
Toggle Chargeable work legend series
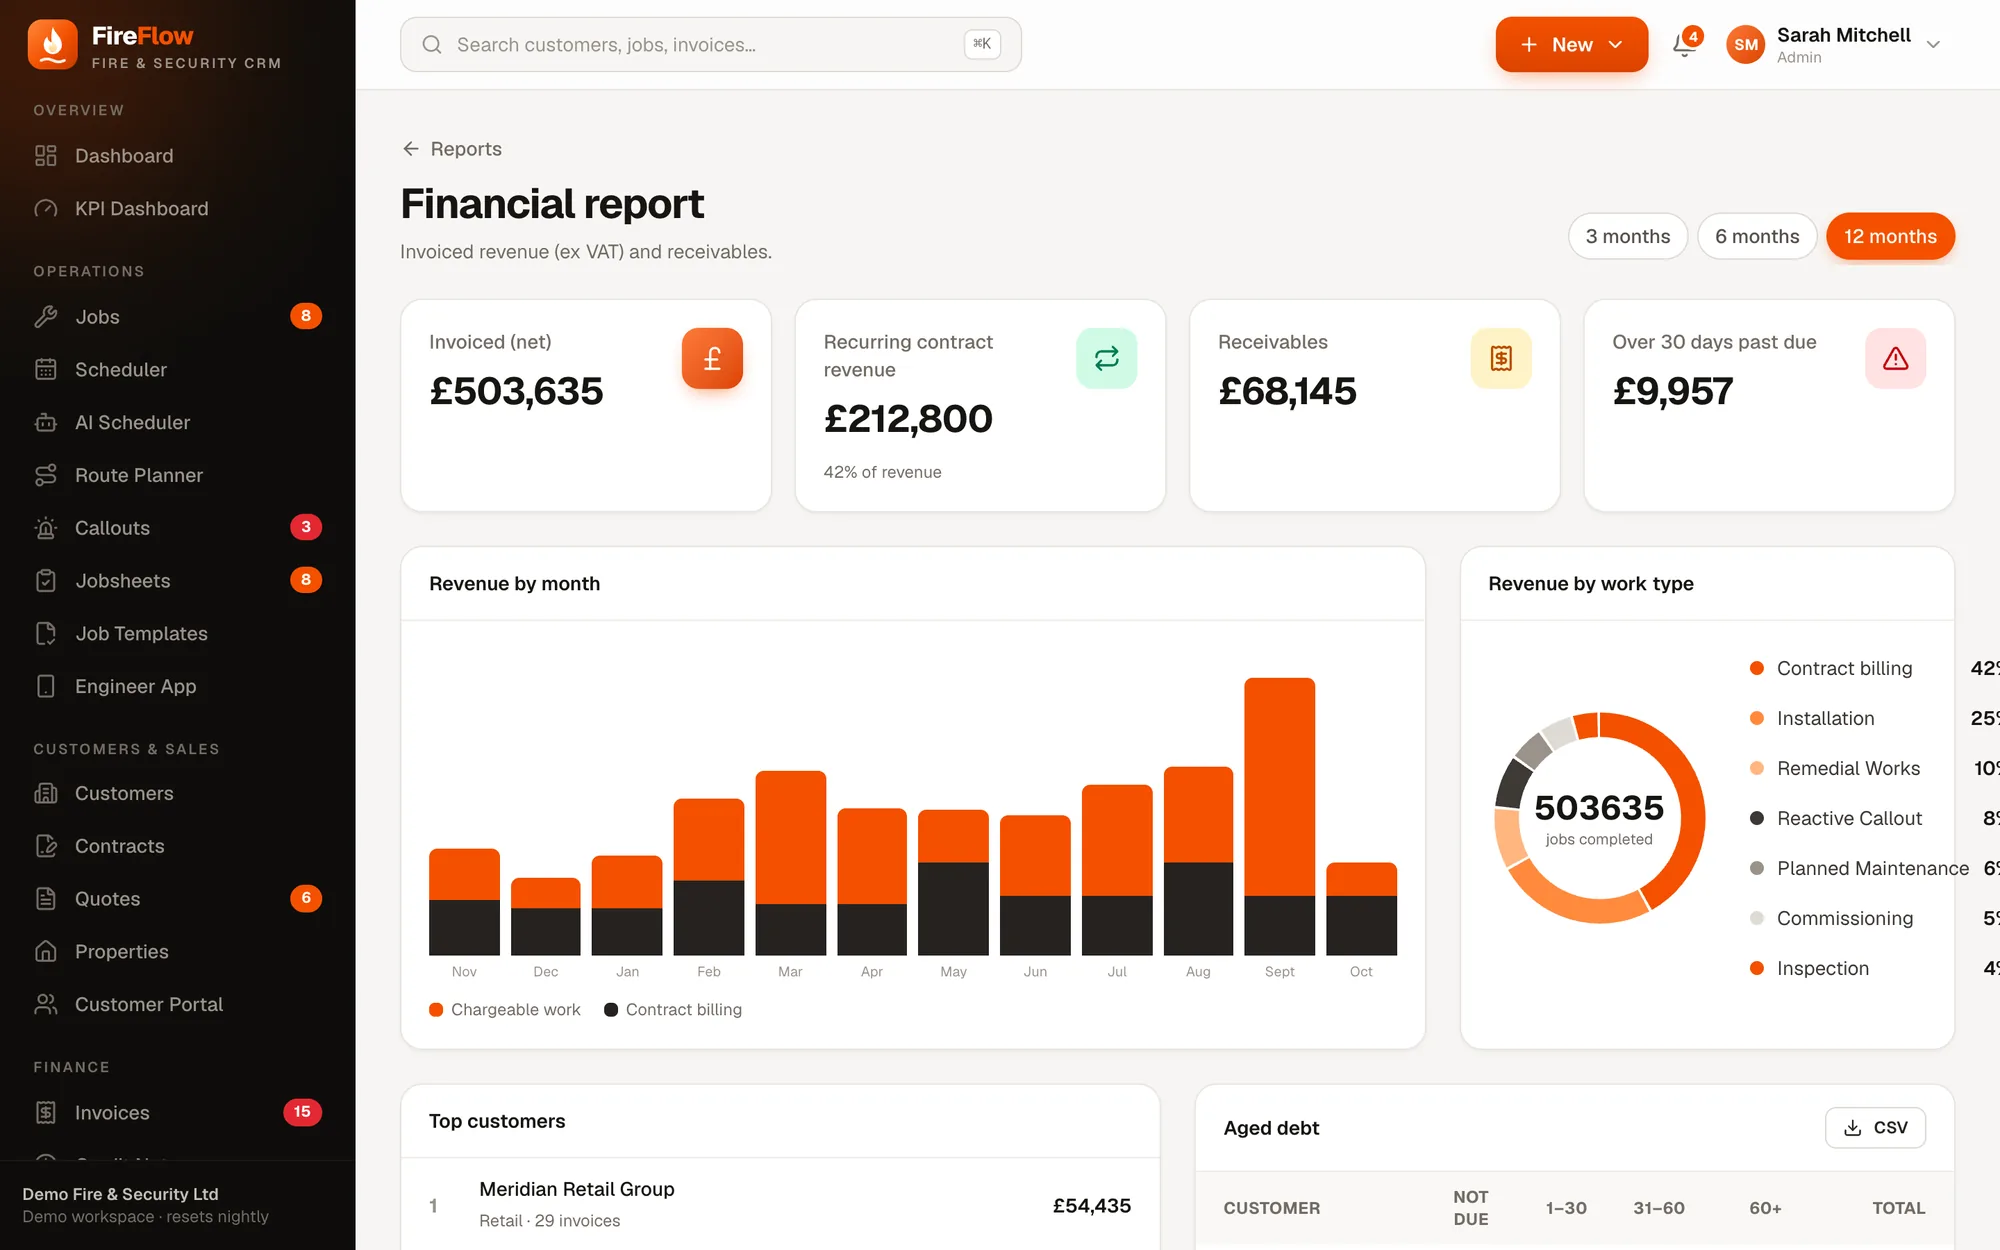(x=505, y=1010)
